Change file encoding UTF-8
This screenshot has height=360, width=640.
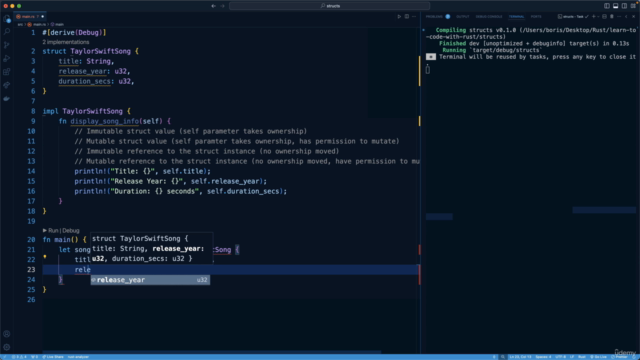tap(560, 357)
